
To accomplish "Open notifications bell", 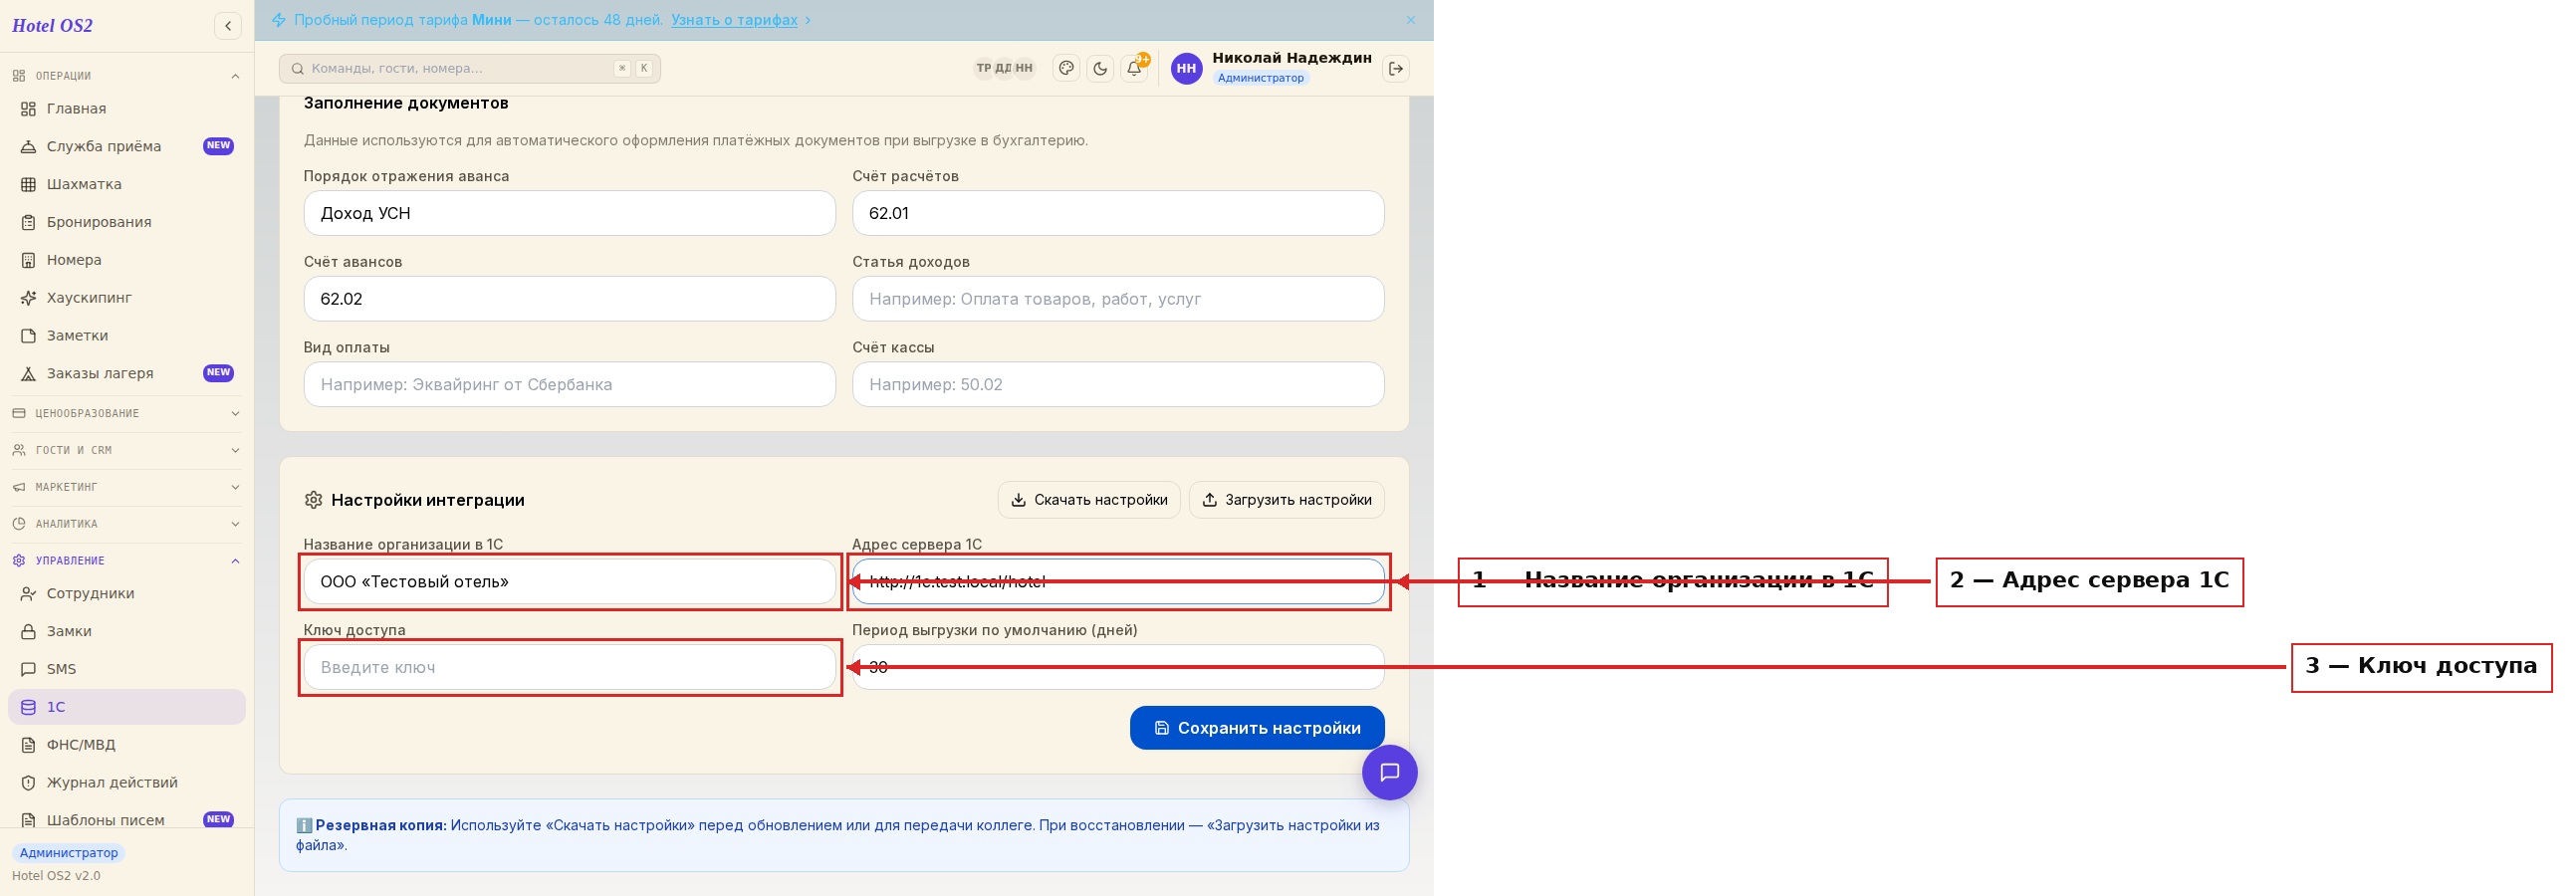I will tap(1134, 68).
